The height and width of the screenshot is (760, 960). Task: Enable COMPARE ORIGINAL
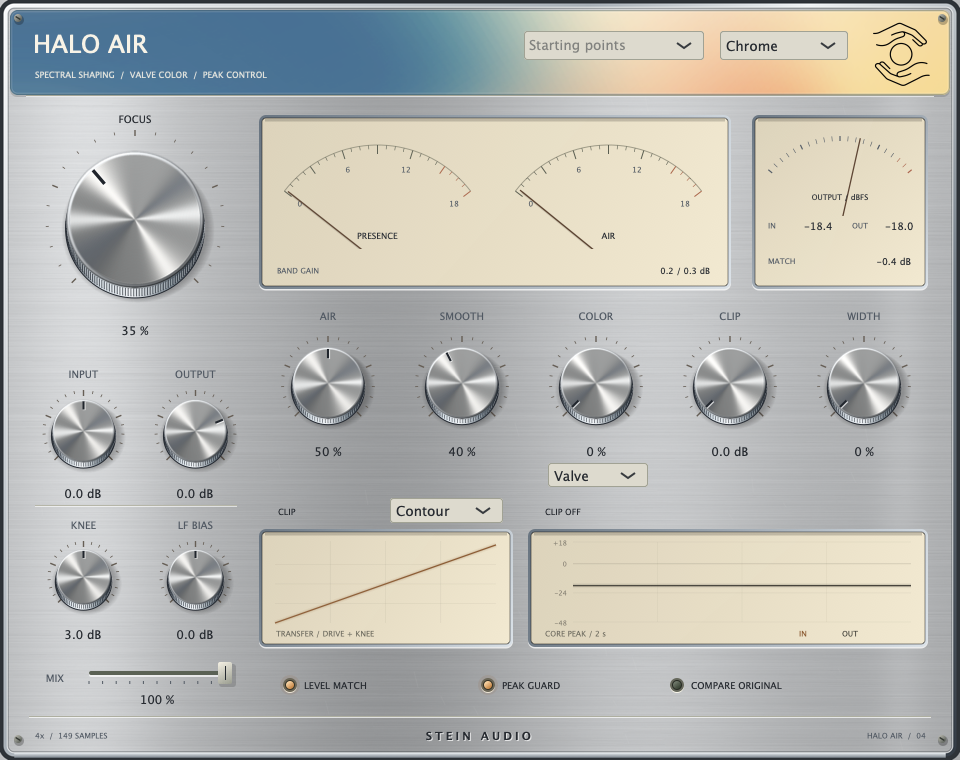[x=677, y=685]
